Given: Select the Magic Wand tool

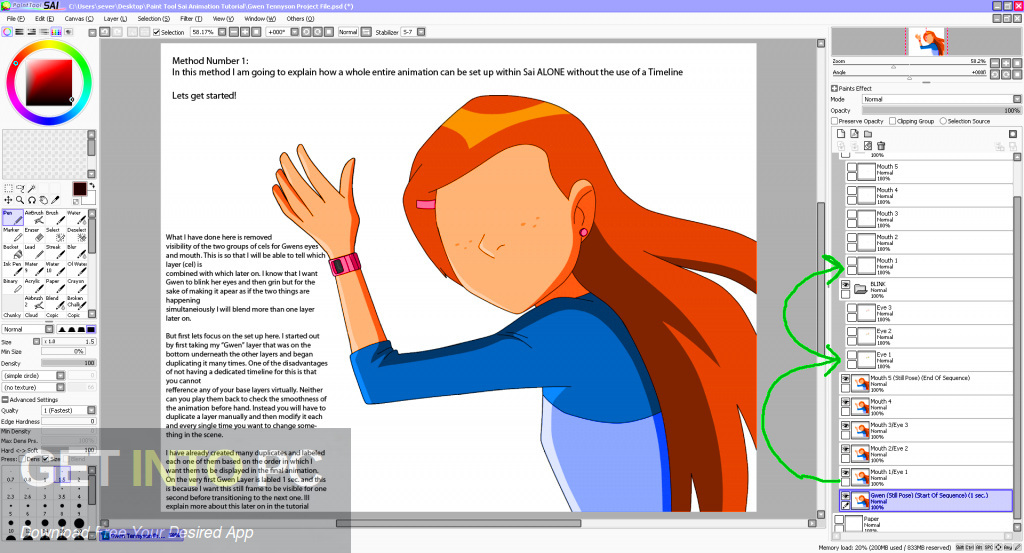Looking at the screenshot, I should click(x=31, y=189).
